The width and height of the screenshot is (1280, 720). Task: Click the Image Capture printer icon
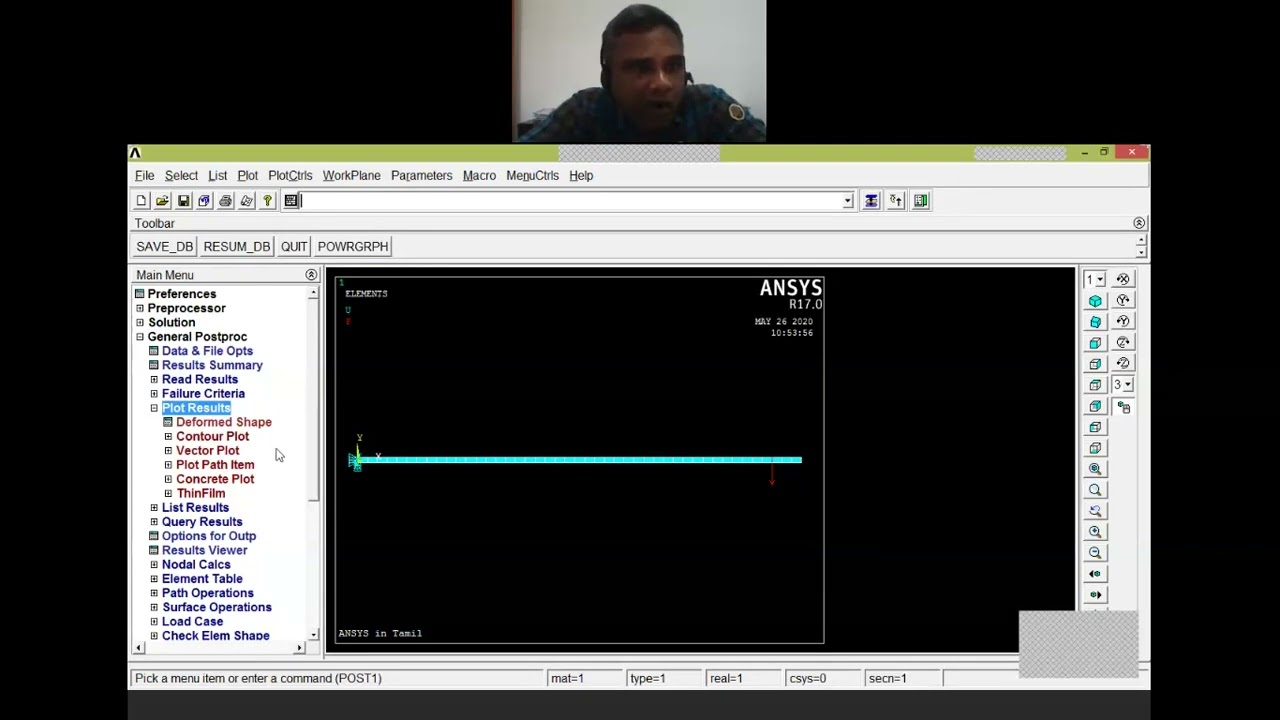[225, 201]
